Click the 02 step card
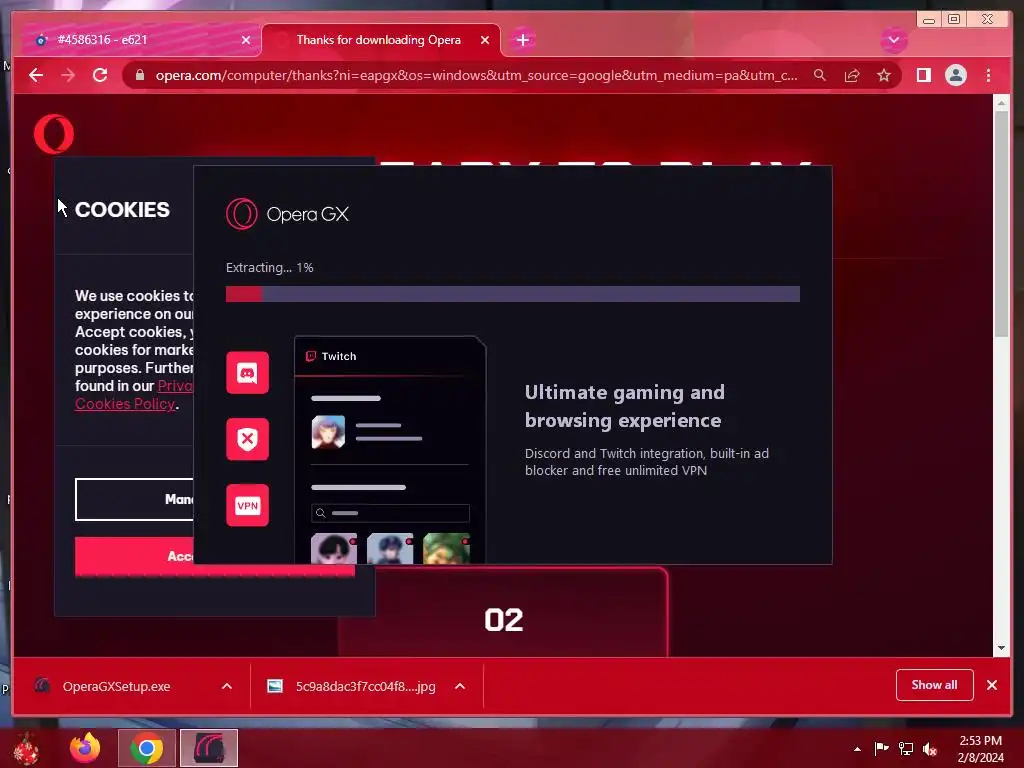Viewport: 1024px width, 768px height. (x=503, y=613)
